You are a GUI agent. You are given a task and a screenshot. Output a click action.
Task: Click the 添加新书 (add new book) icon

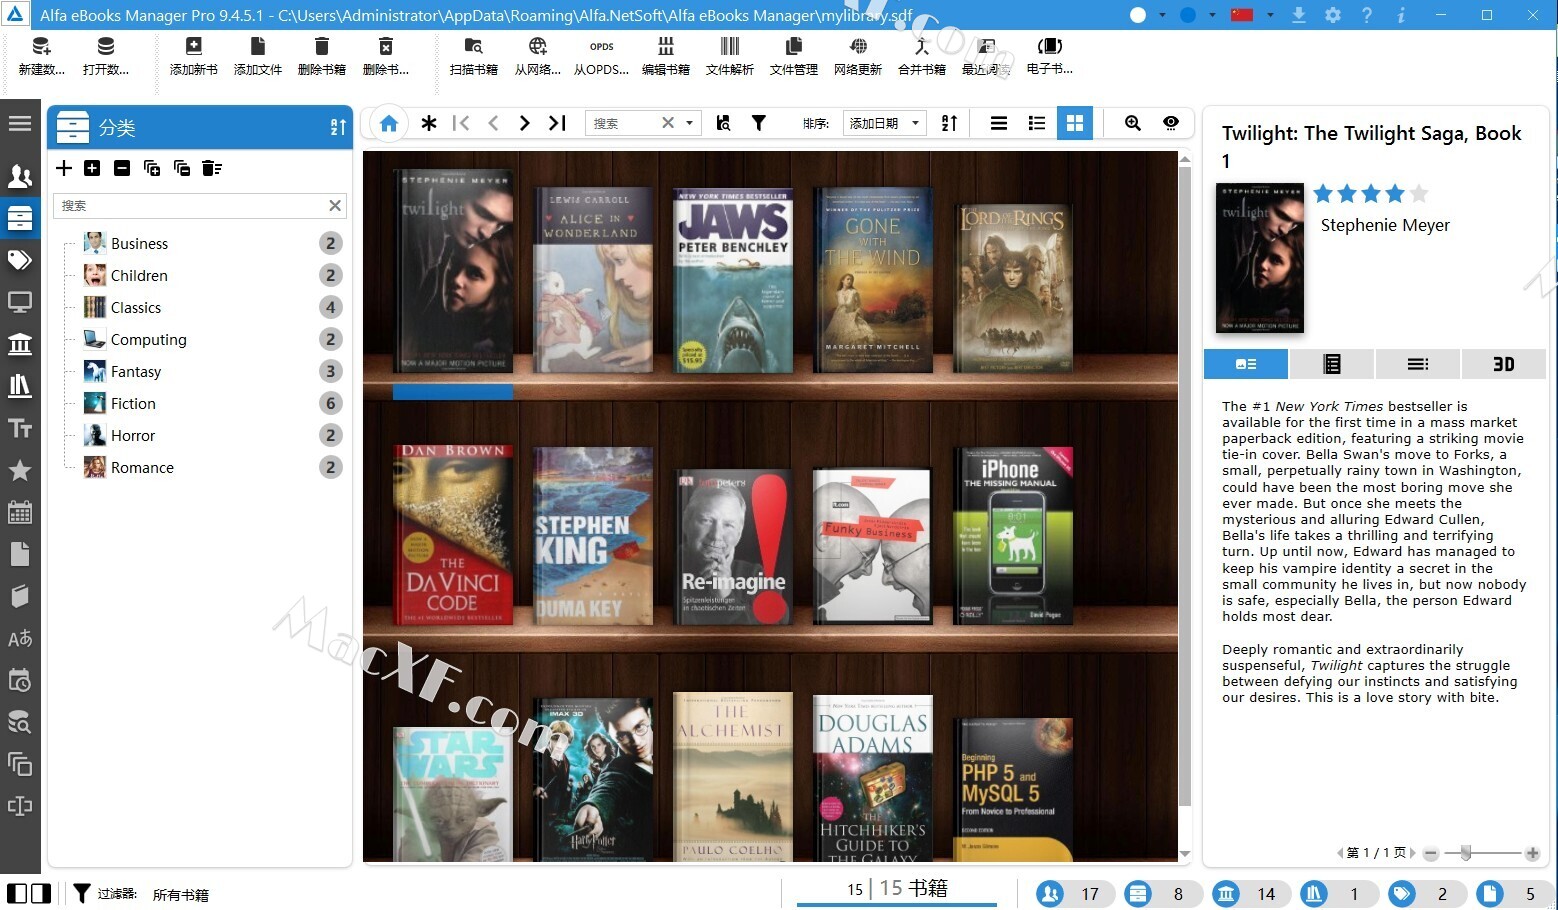pos(193,47)
